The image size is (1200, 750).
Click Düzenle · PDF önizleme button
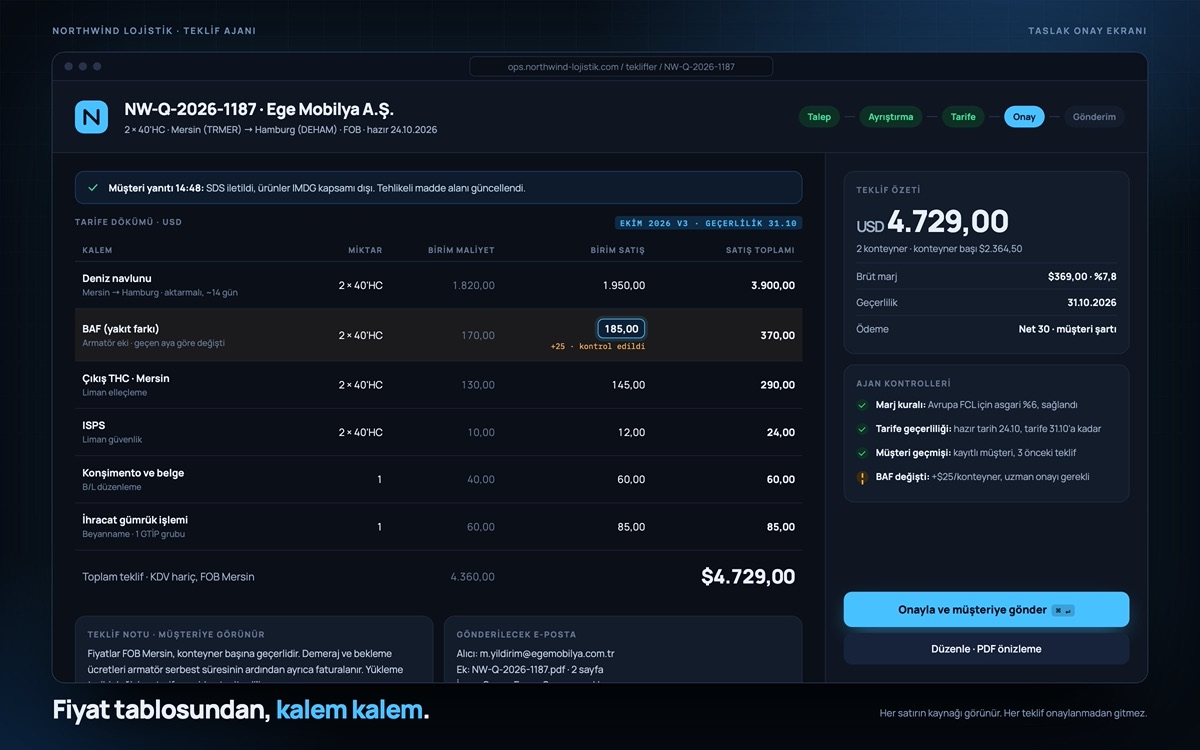point(986,649)
